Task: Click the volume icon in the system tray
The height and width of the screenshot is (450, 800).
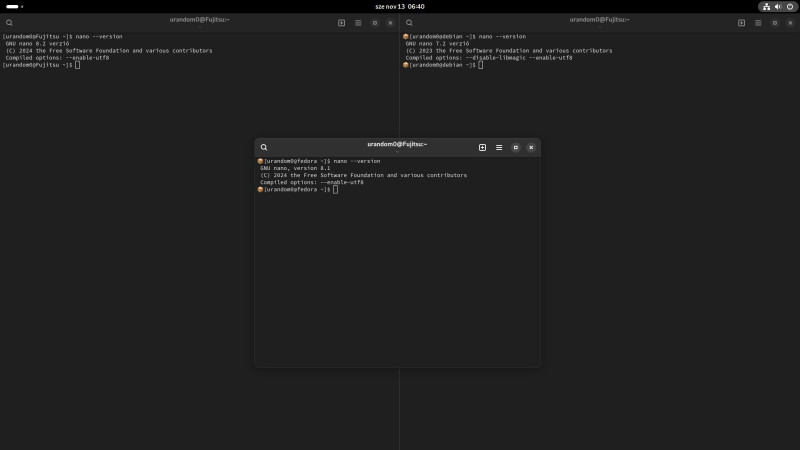Action: [x=778, y=7]
